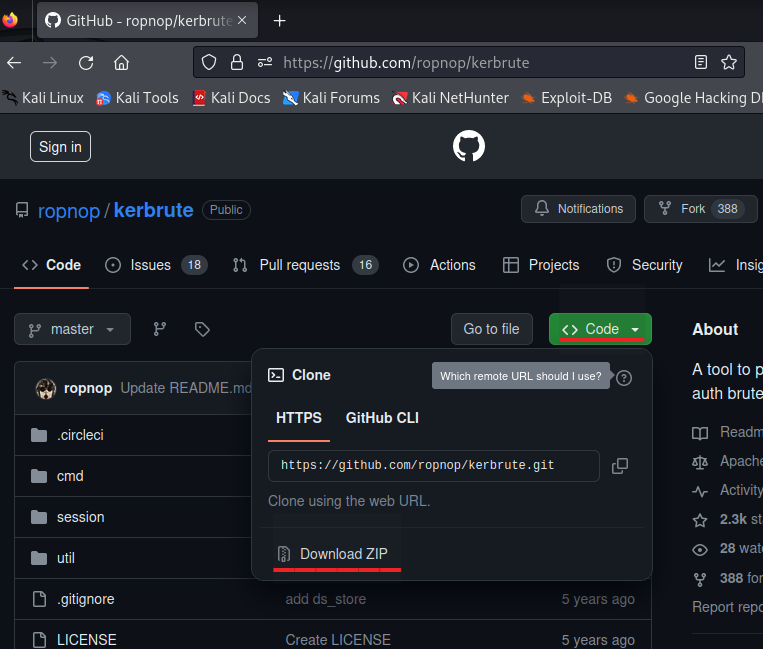Open site permissions icon in the address bar
The image size is (763, 649).
click(265, 62)
